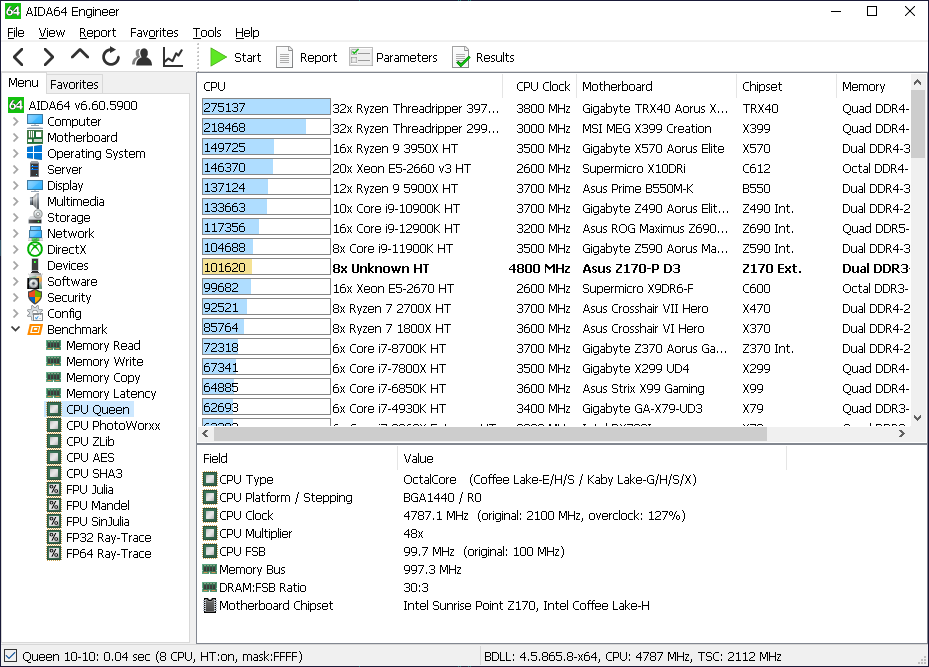929x667 pixels.
Task: Click the orange Benchmark icon
Action: click(35, 329)
